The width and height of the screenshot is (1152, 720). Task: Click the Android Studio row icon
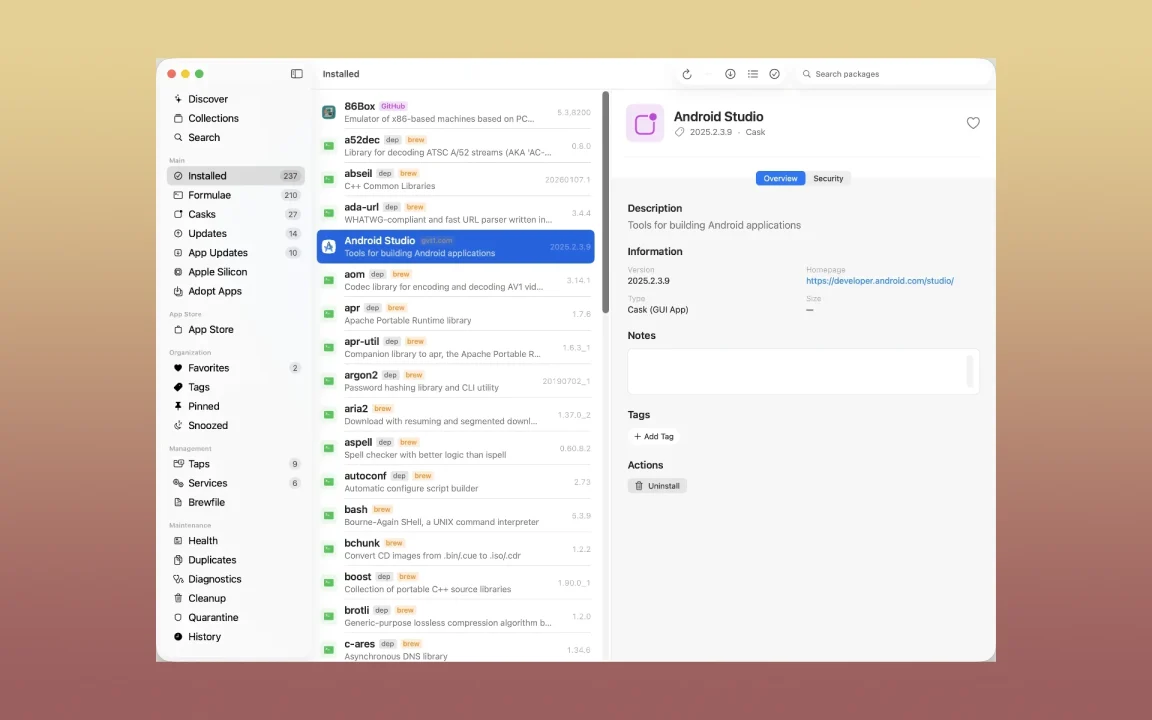(329, 247)
